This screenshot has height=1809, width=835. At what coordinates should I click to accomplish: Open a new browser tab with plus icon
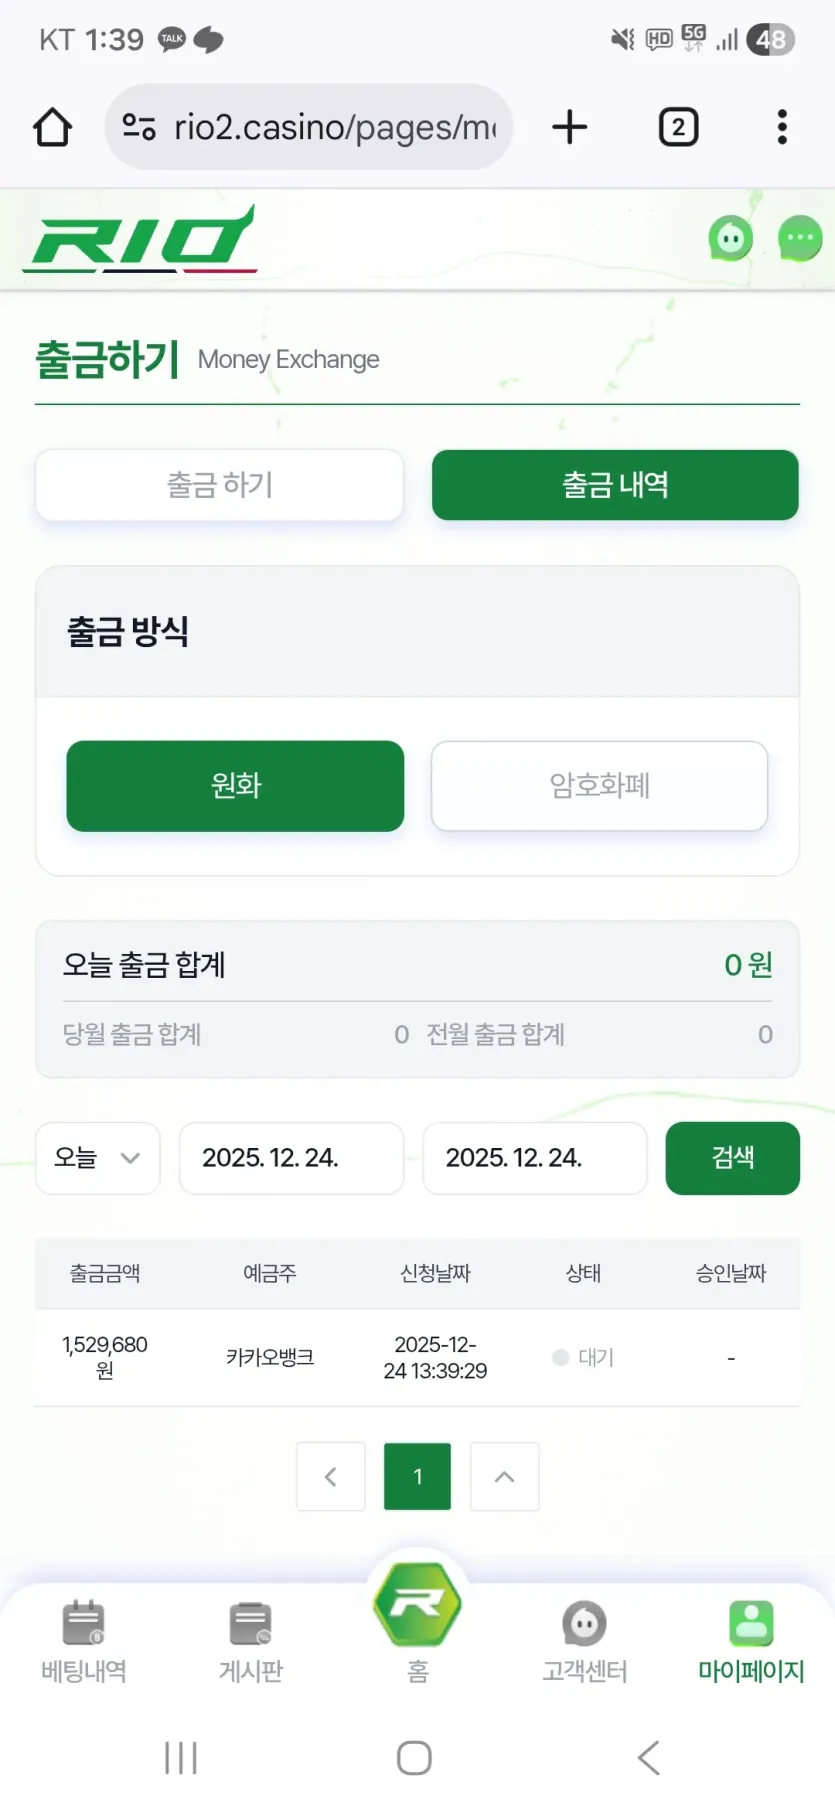(x=570, y=127)
